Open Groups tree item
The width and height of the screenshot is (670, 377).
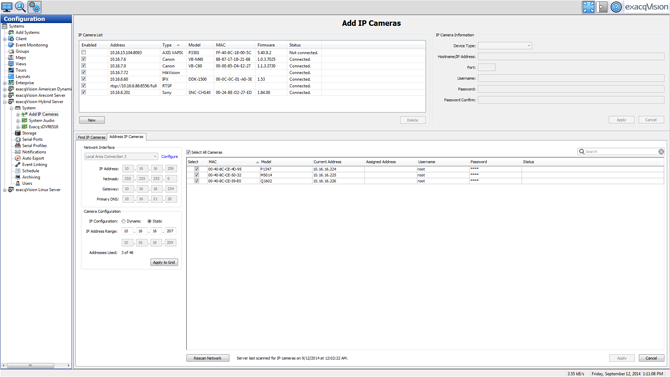pyautogui.click(x=22, y=51)
